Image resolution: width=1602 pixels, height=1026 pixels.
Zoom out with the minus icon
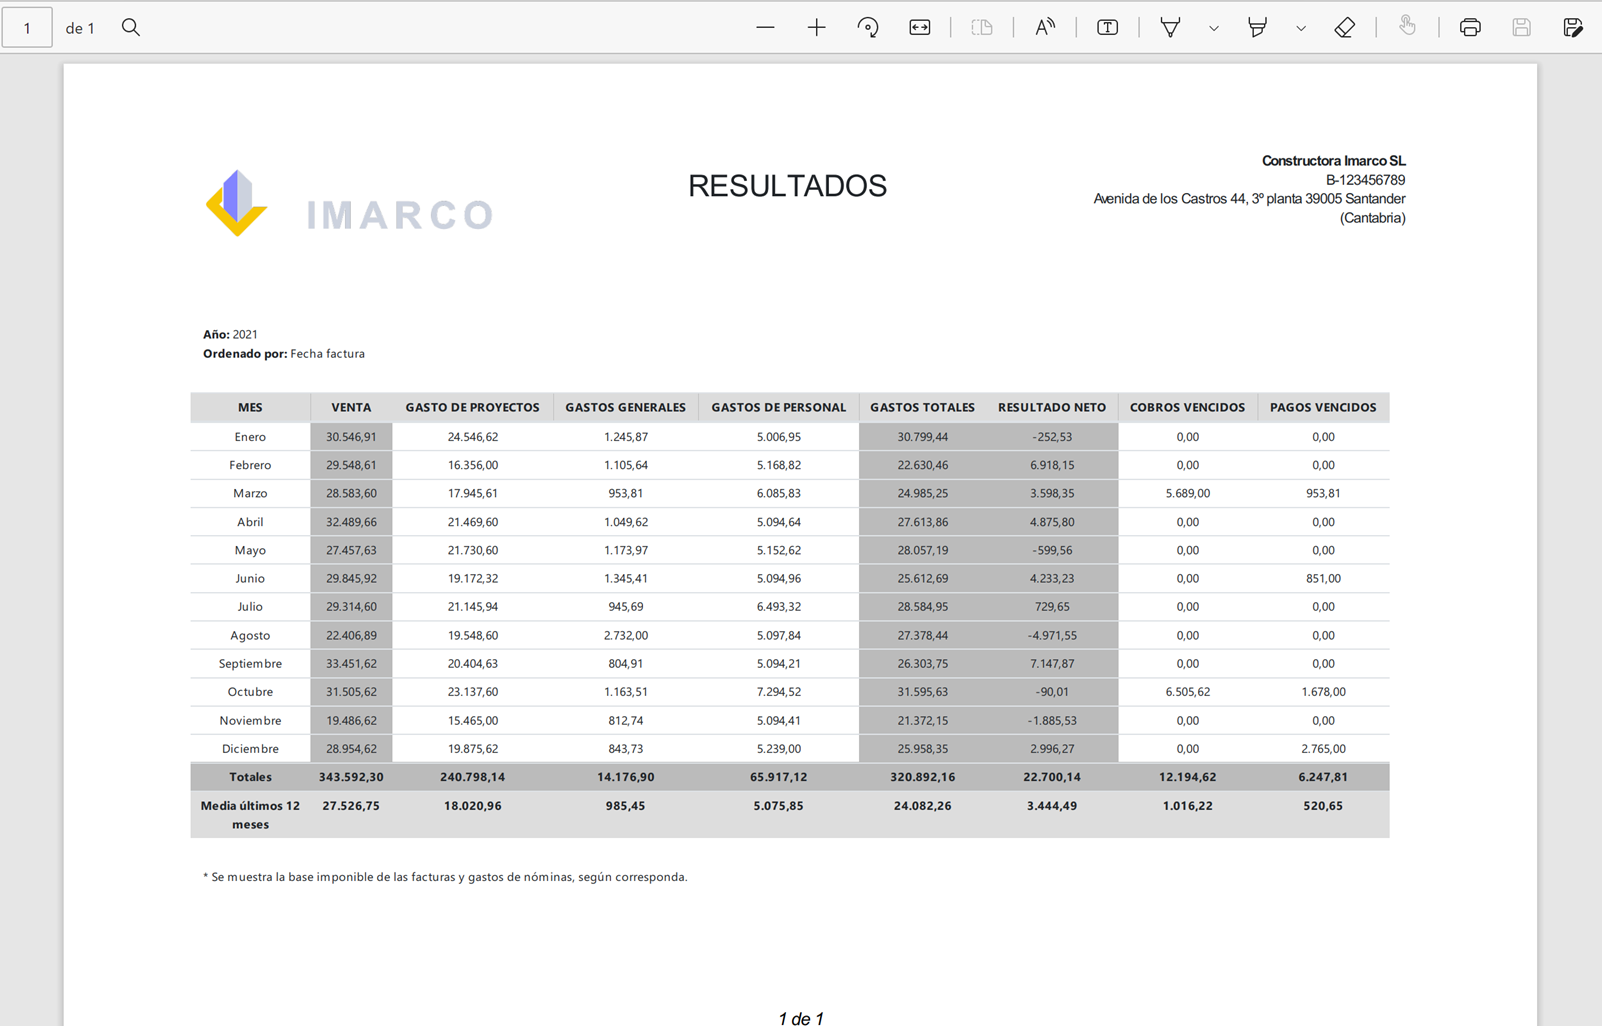[765, 27]
